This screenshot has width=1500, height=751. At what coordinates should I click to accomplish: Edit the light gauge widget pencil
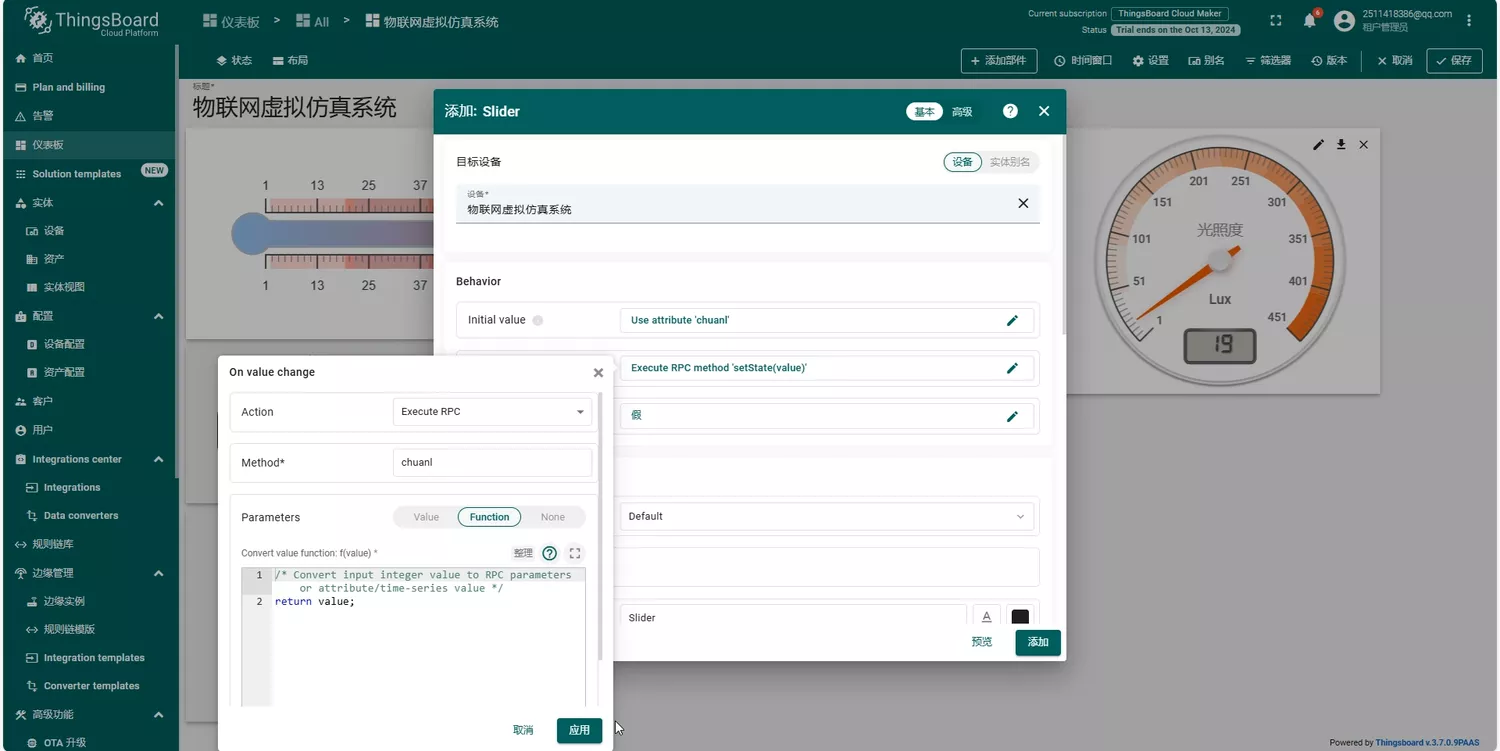point(1318,145)
